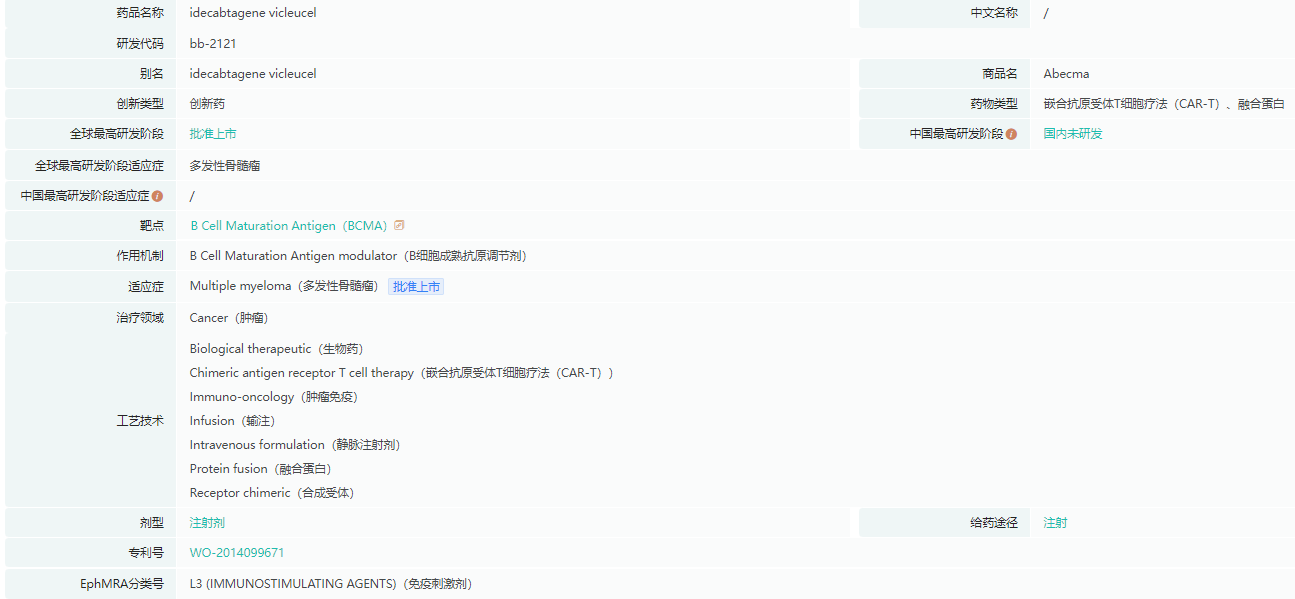Select the Abecma trade name
The width and height of the screenshot is (1295, 599).
click(x=1066, y=74)
